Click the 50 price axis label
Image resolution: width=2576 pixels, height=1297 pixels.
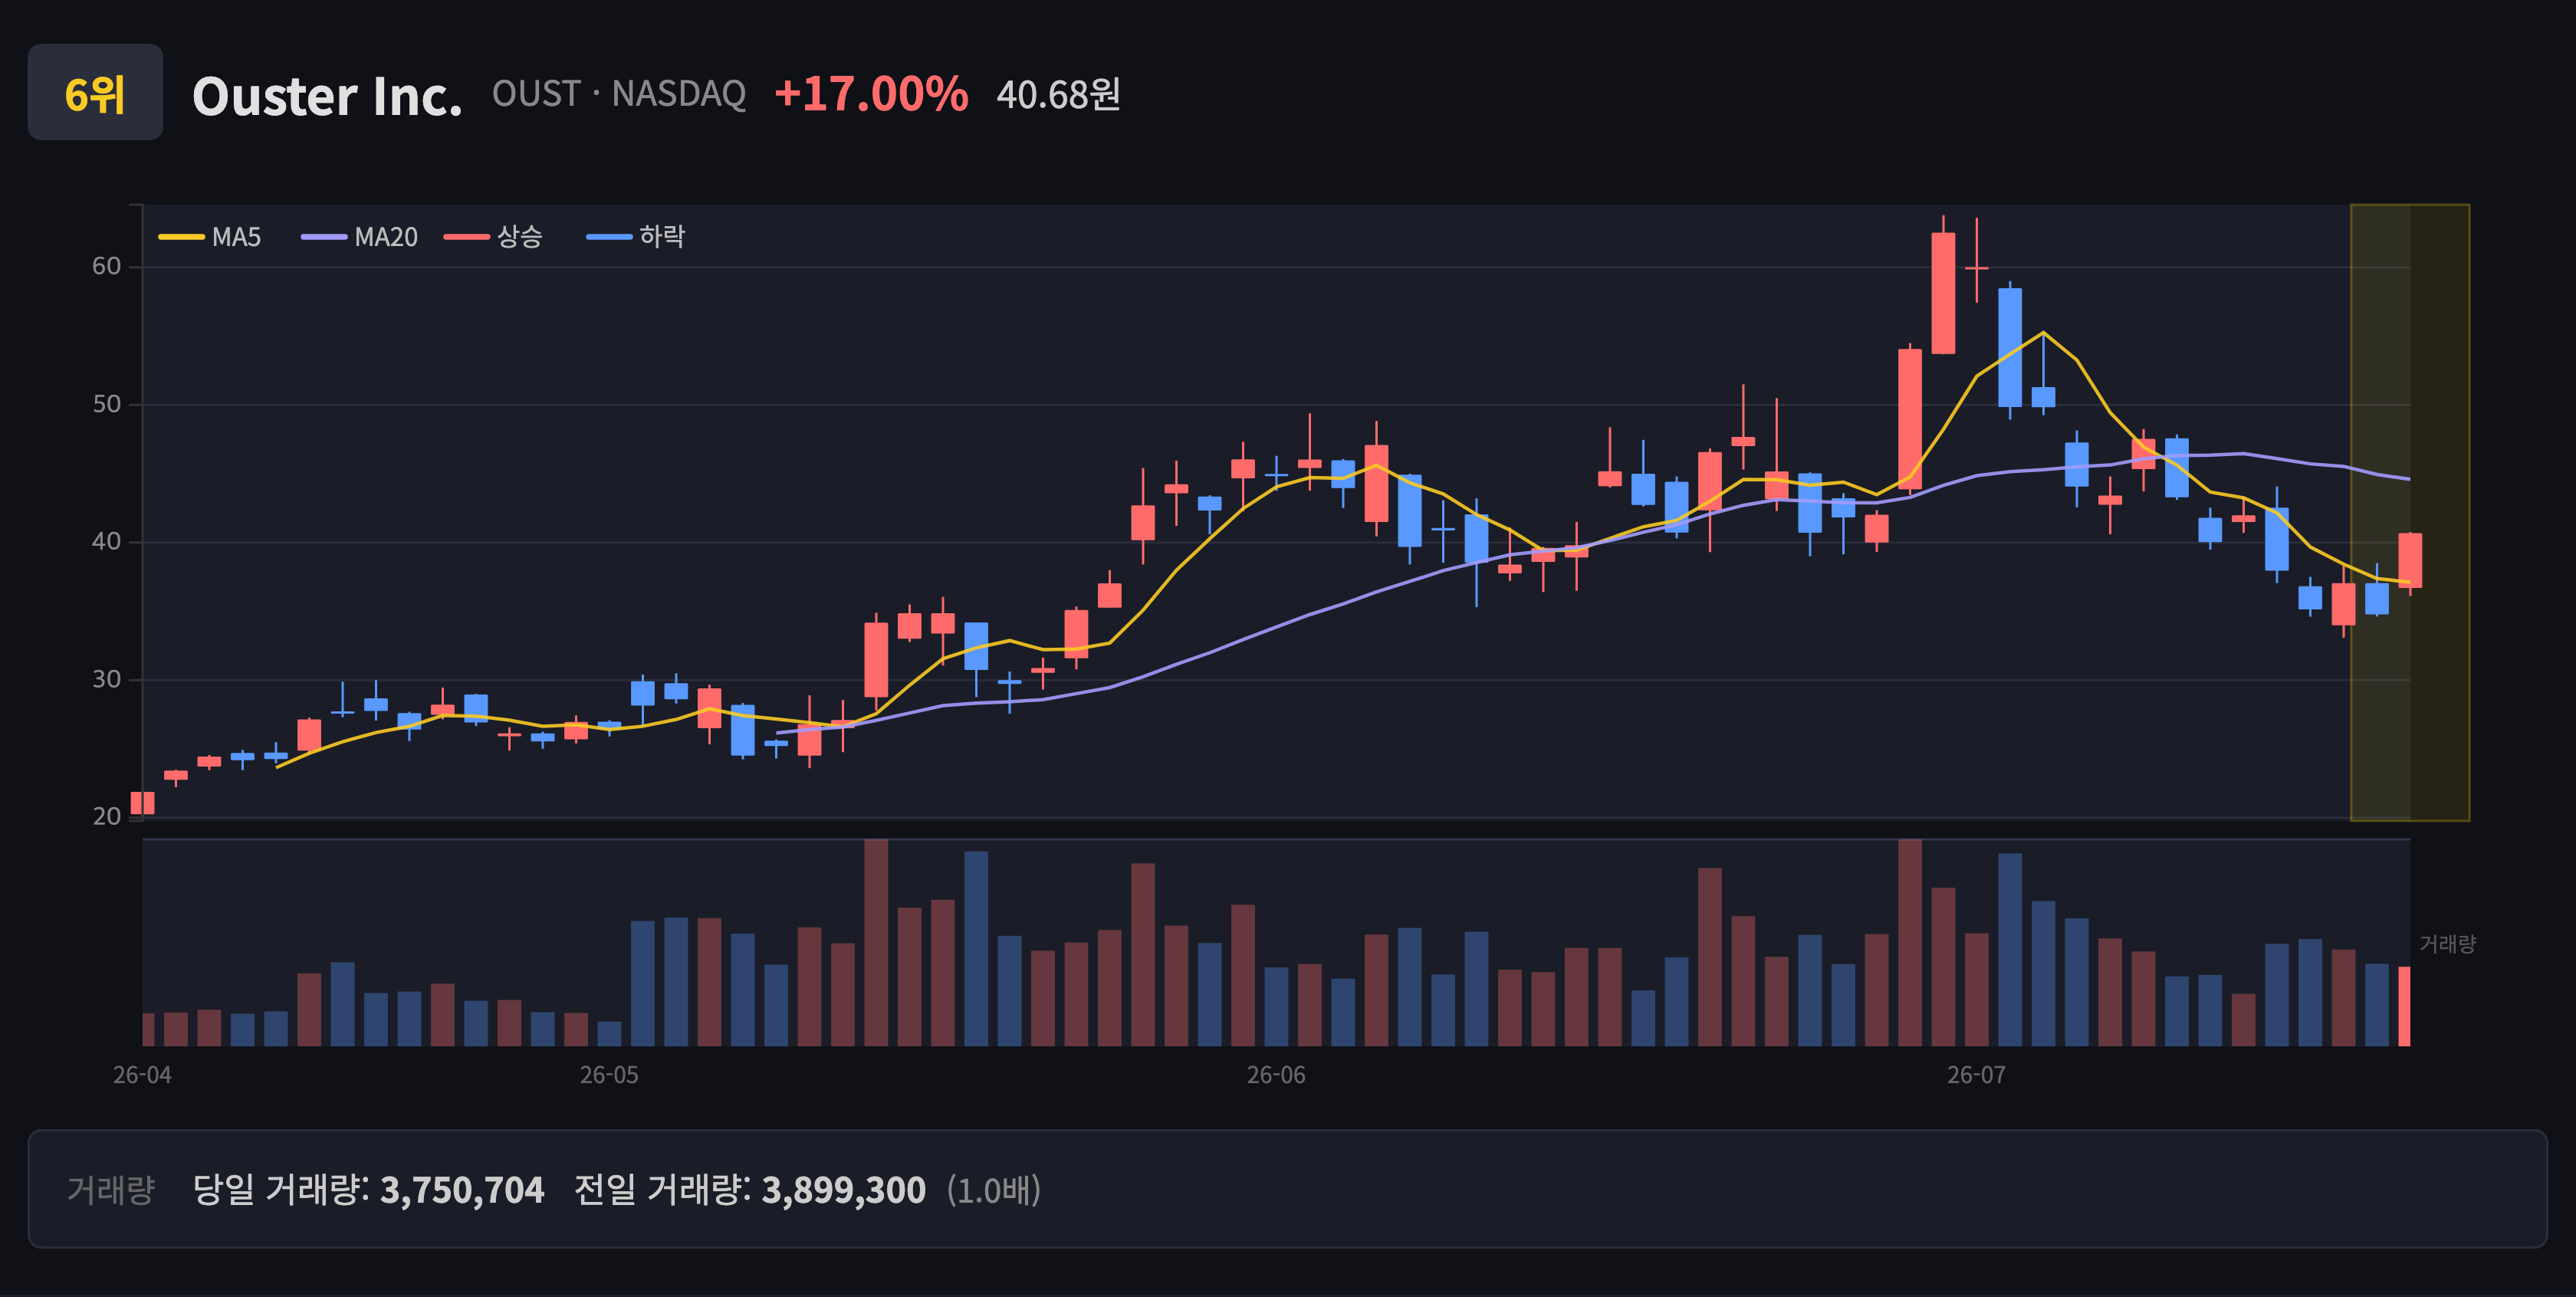point(106,404)
